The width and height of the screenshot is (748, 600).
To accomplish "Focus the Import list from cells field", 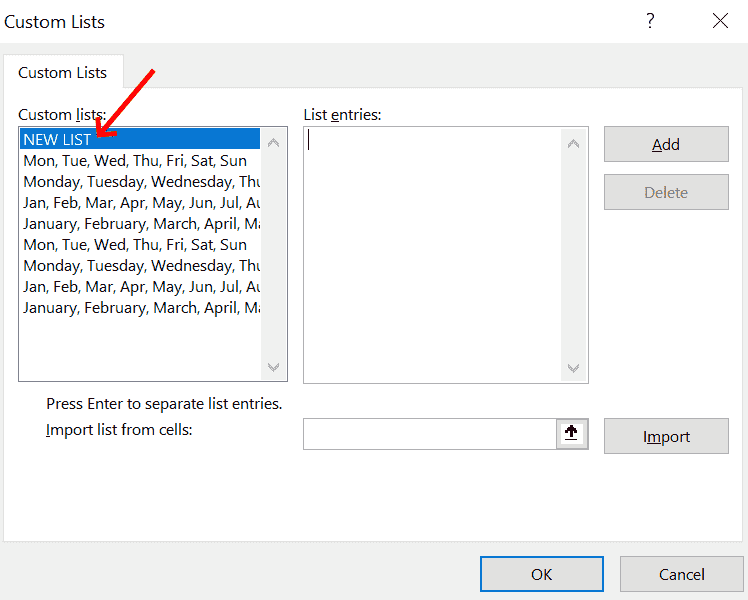I will [430, 434].
